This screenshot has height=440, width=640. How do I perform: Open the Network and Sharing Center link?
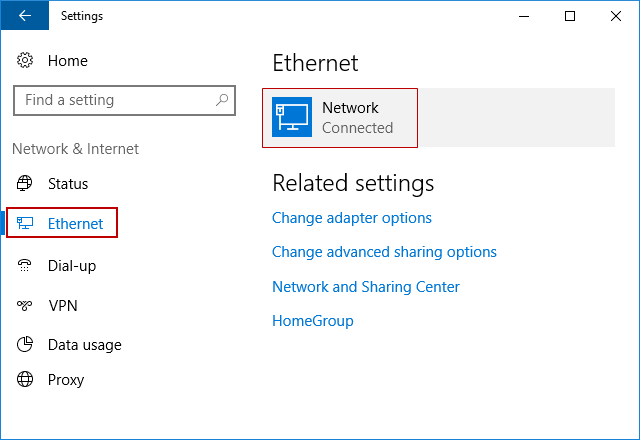366,287
